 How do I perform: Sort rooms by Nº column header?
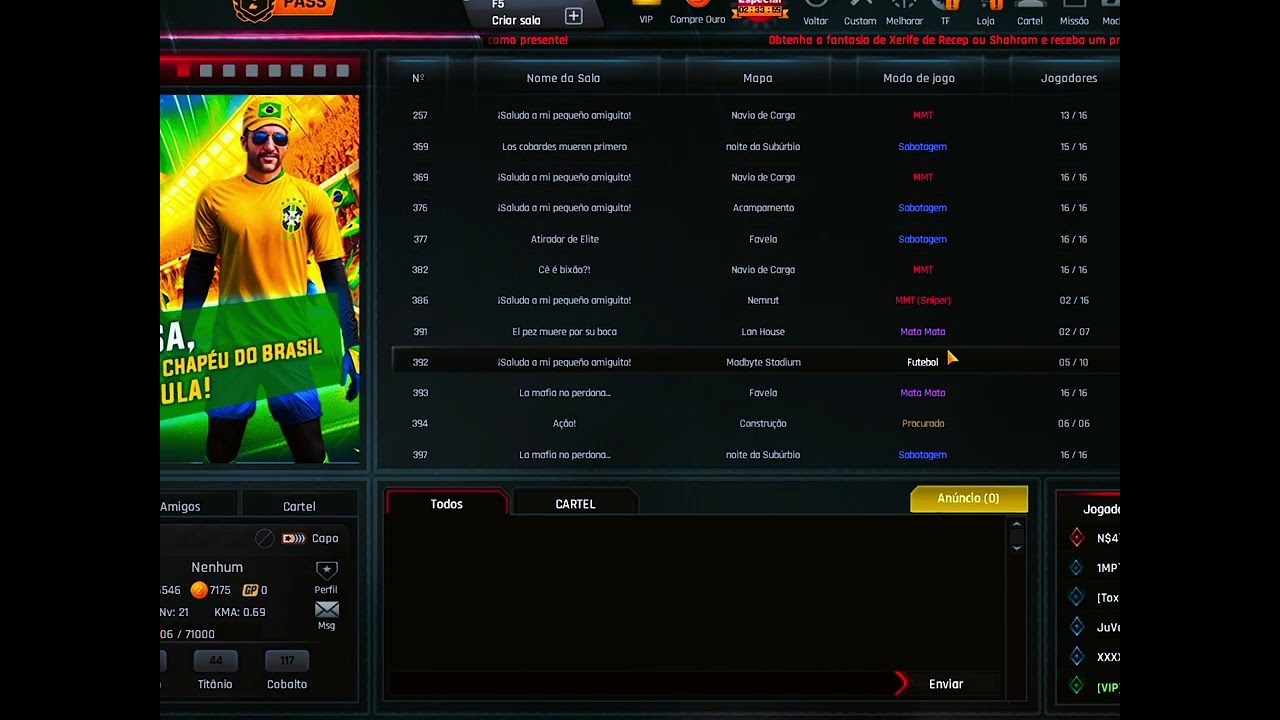coord(418,78)
